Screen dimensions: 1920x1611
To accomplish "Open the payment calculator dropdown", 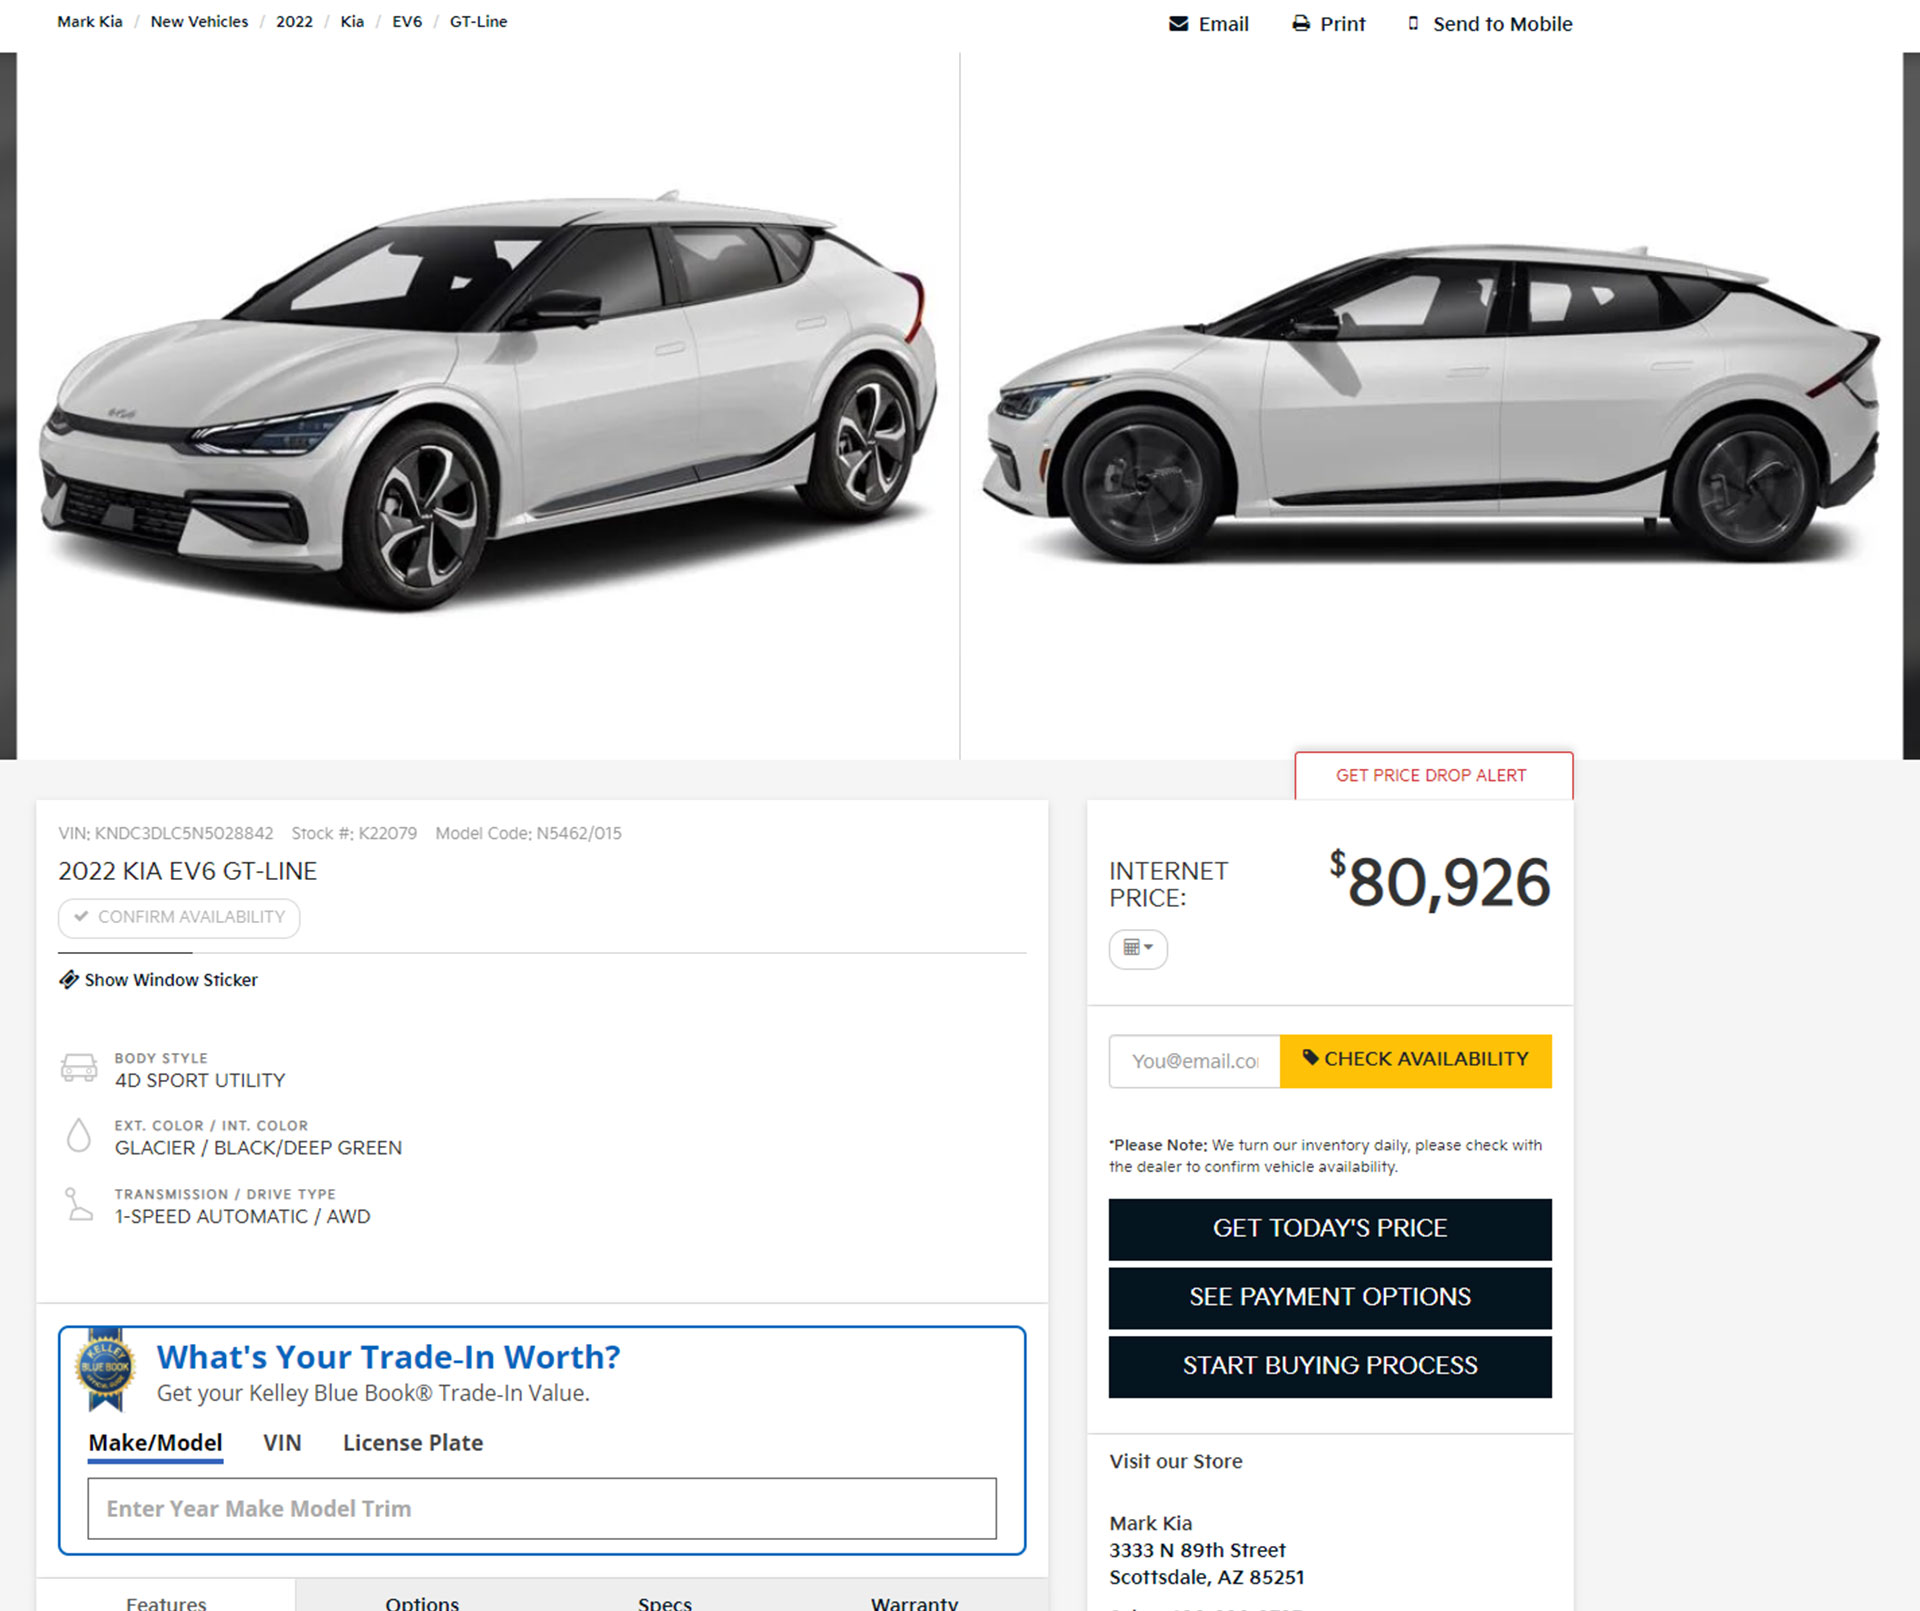I will tap(1138, 948).
